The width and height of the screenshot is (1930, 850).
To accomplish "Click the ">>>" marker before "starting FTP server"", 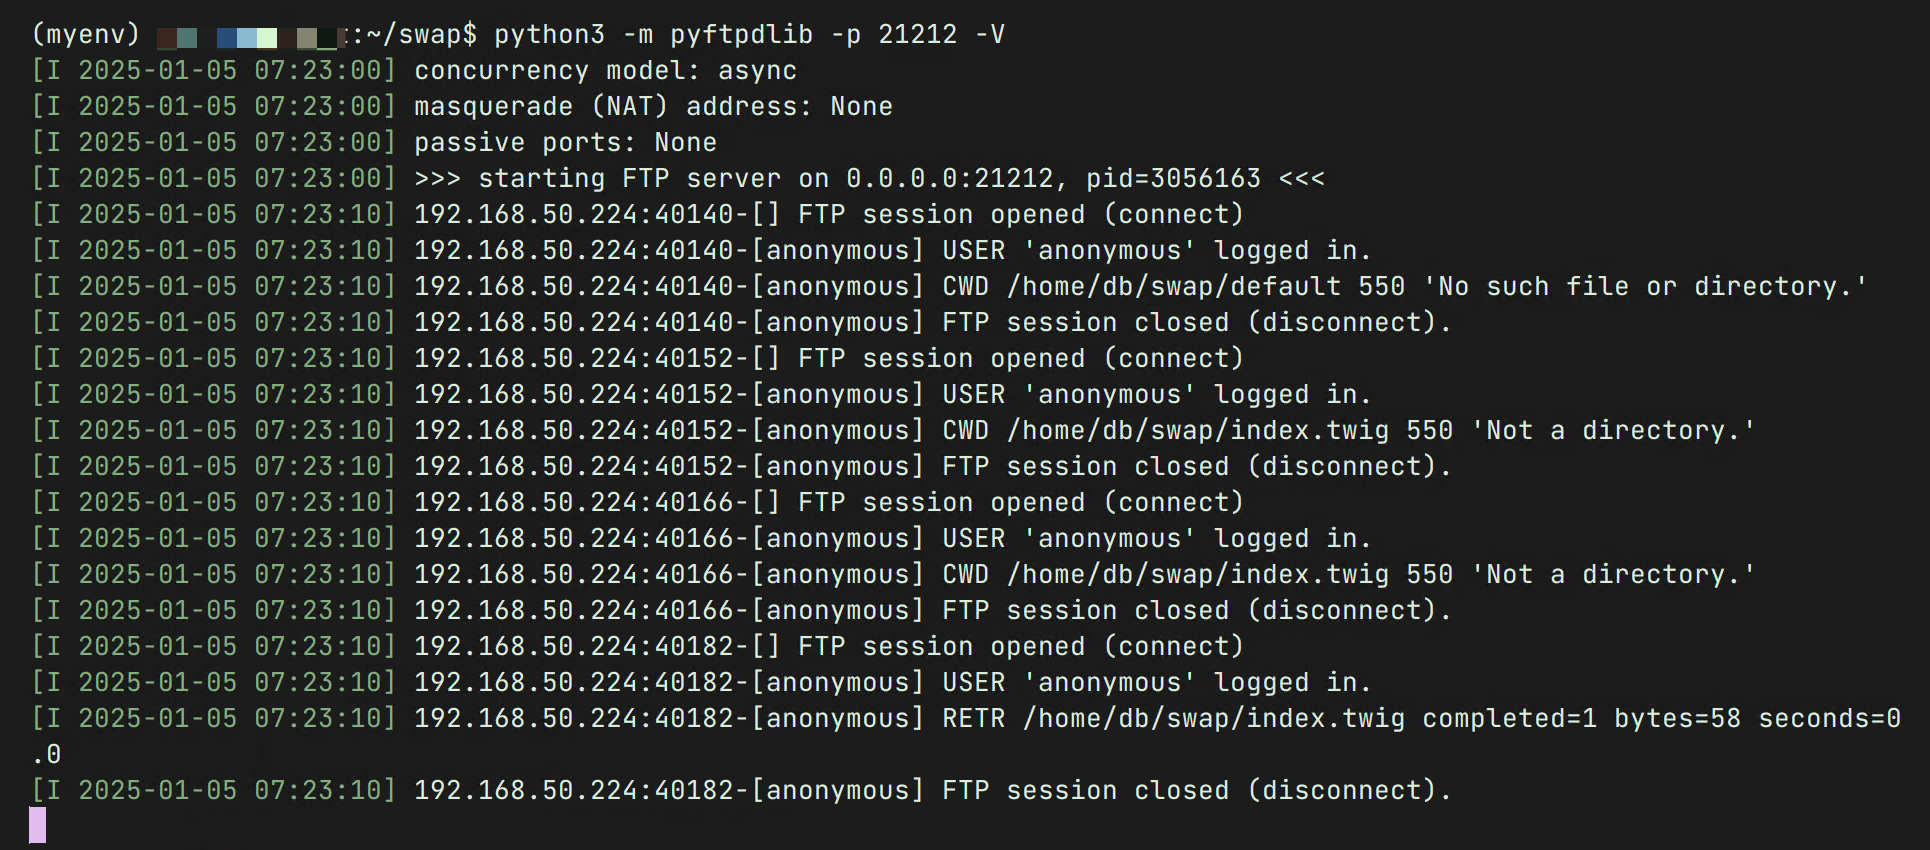I will tap(437, 178).
